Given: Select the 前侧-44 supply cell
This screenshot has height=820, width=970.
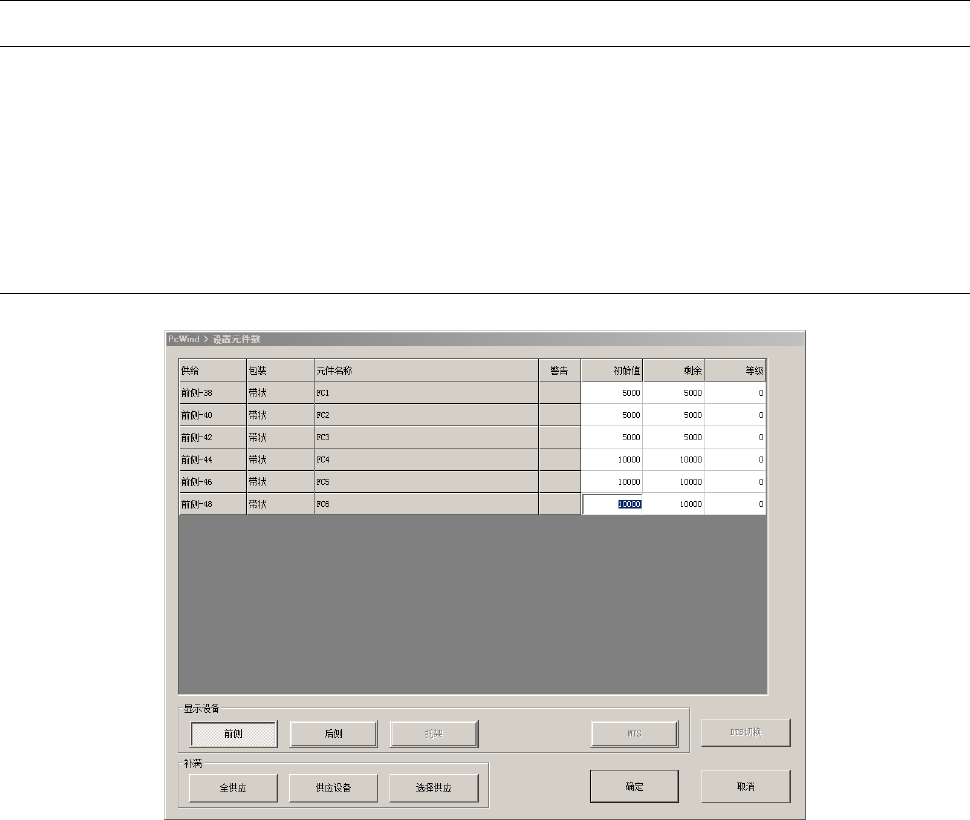Looking at the screenshot, I should pos(213,459).
